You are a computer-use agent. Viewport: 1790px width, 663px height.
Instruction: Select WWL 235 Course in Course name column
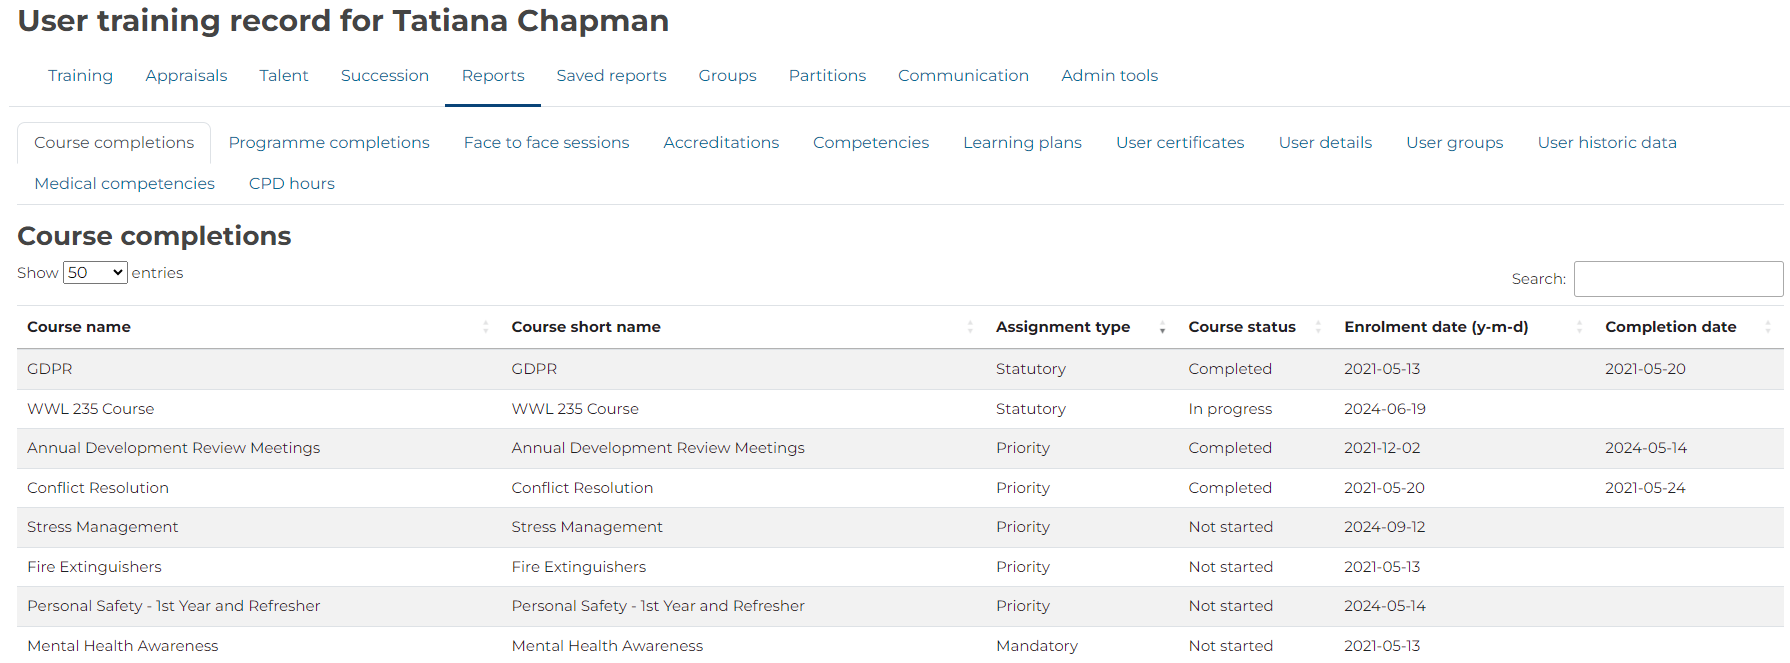(90, 409)
